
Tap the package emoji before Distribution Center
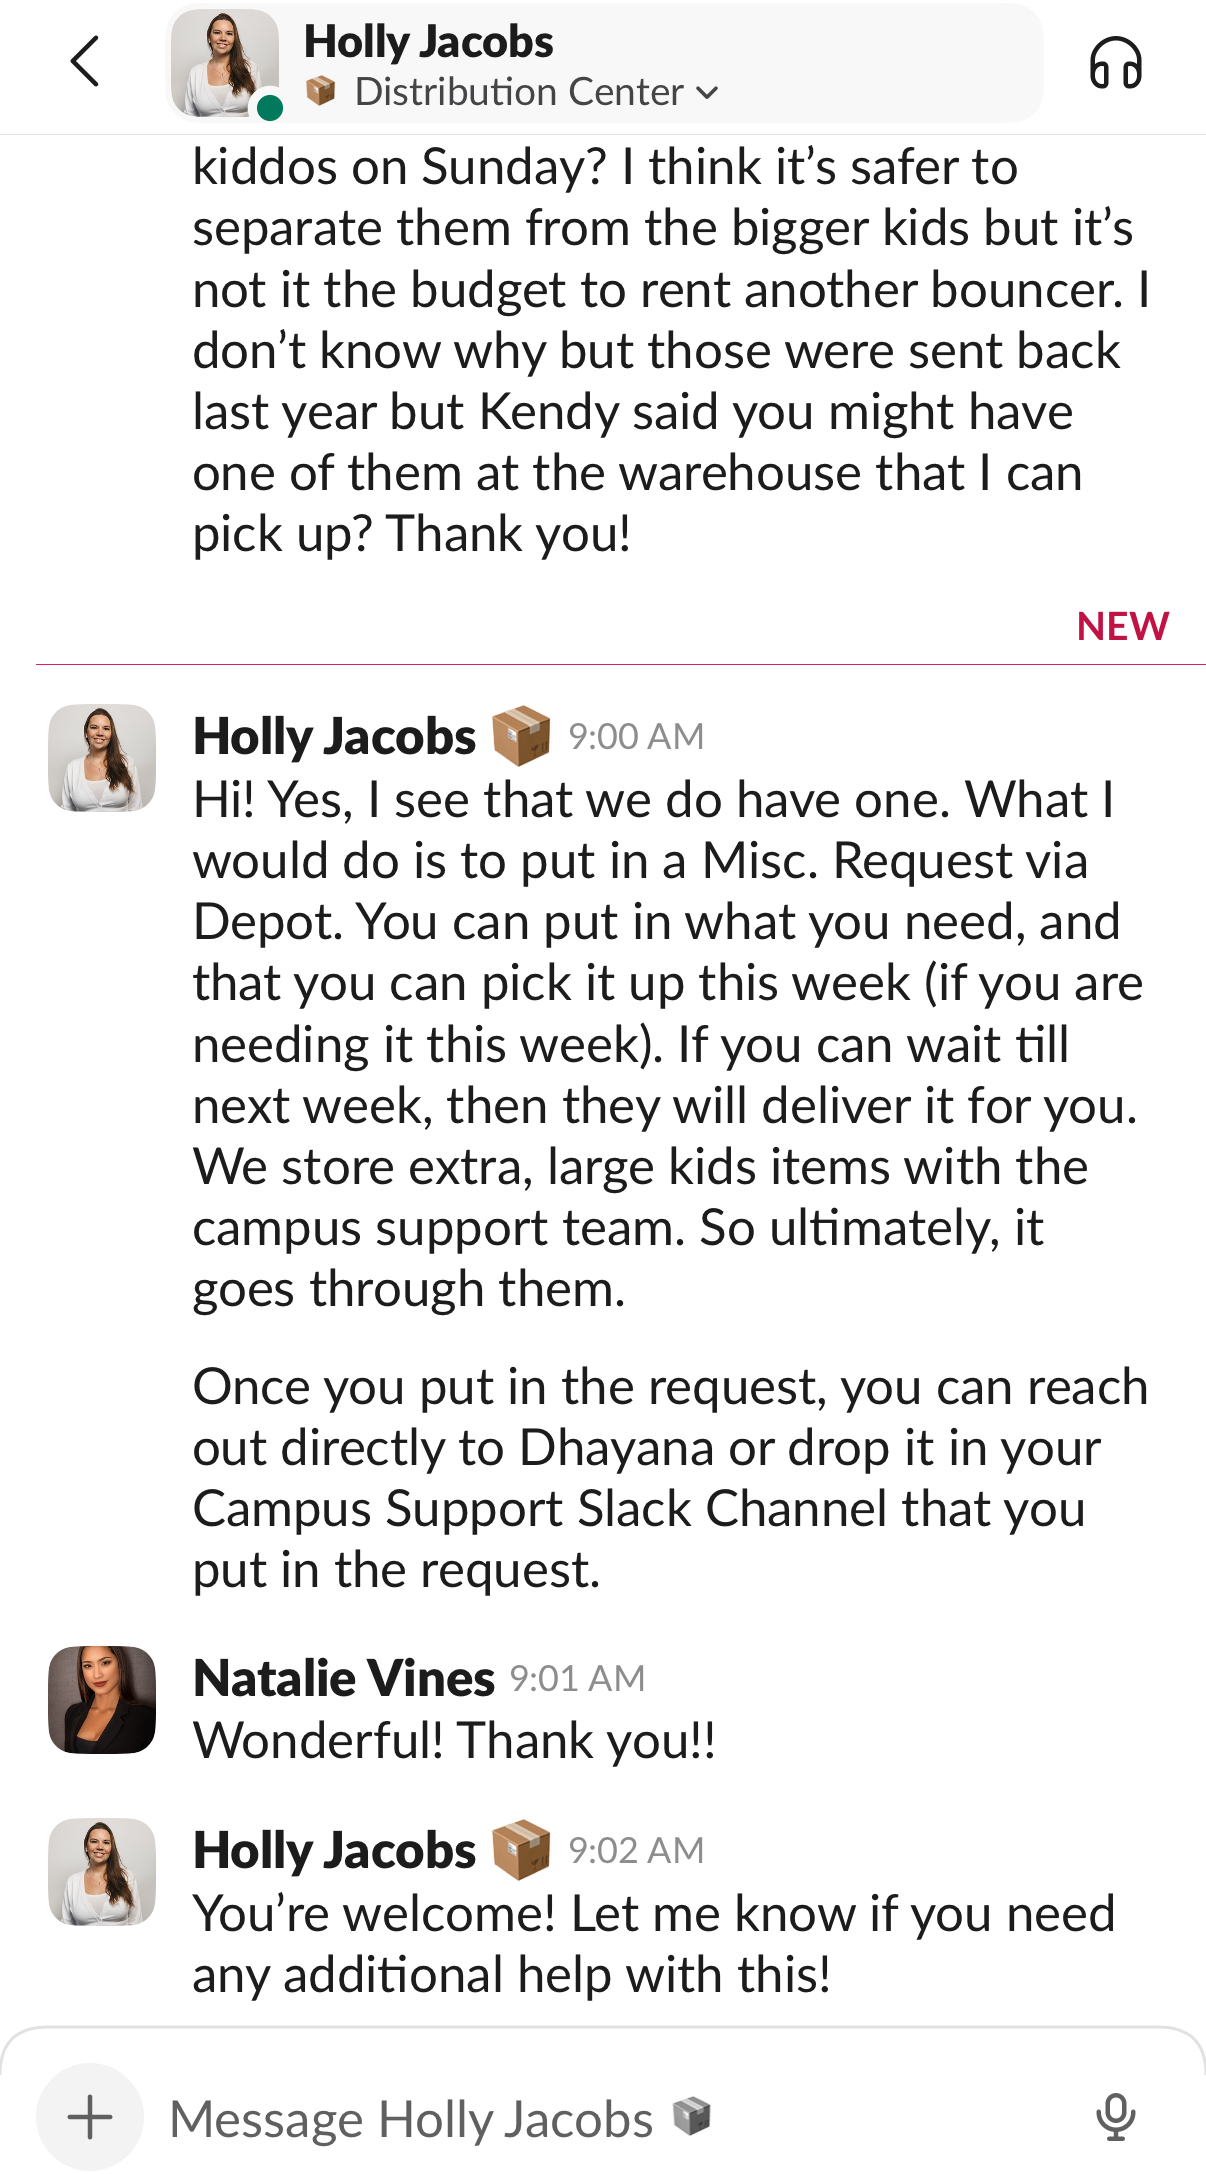pos(321,92)
